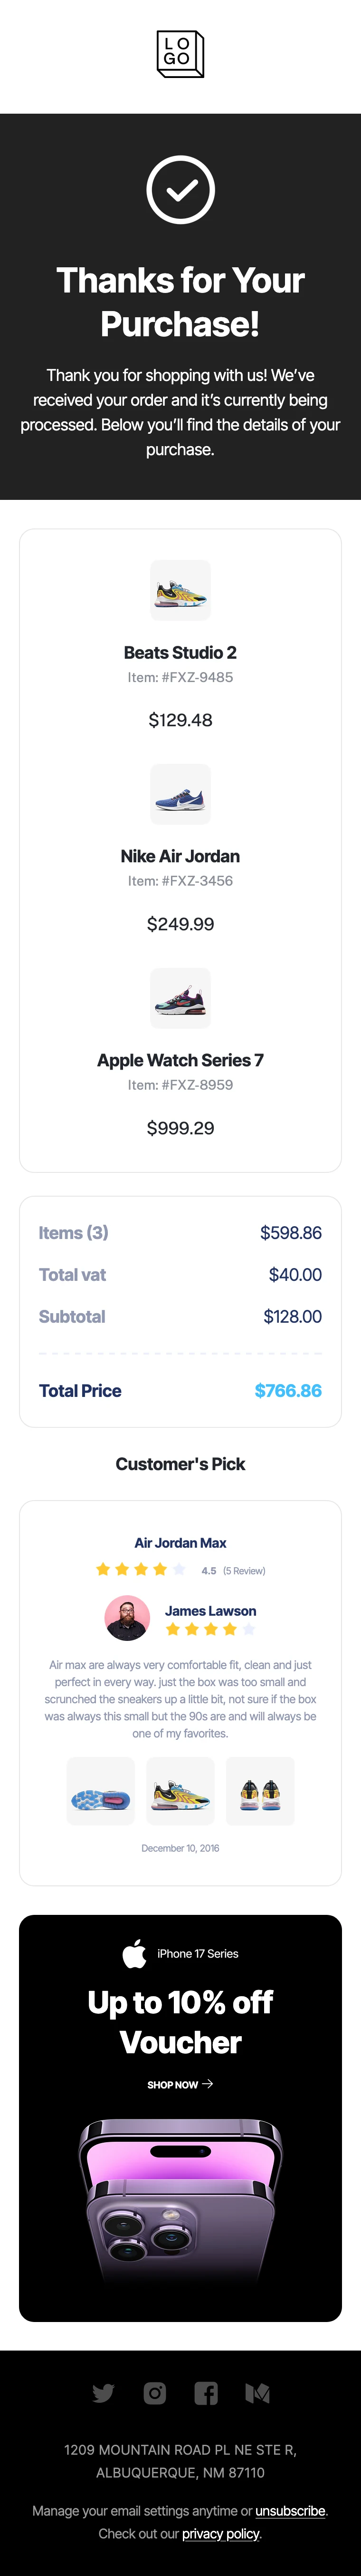The width and height of the screenshot is (361, 2576).
Task: Open Beats Studio 2 product image
Action: (x=180, y=590)
